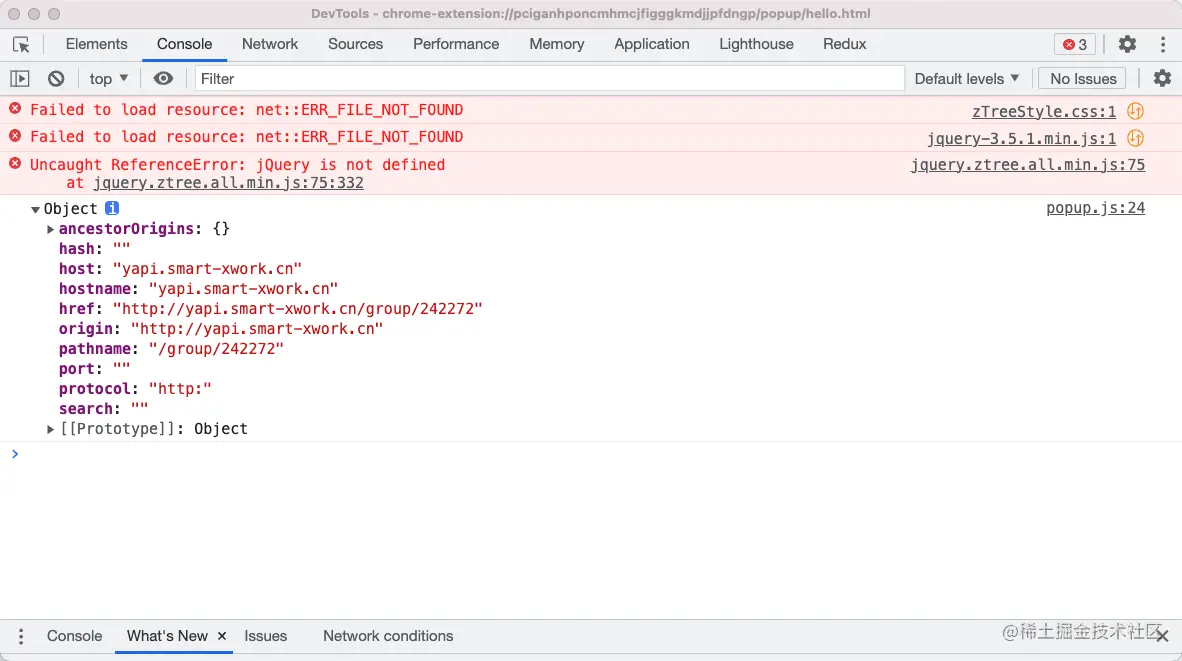The height and width of the screenshot is (661, 1182).
Task: Open the three-dot customize DevTools menu
Action: click(x=1163, y=45)
